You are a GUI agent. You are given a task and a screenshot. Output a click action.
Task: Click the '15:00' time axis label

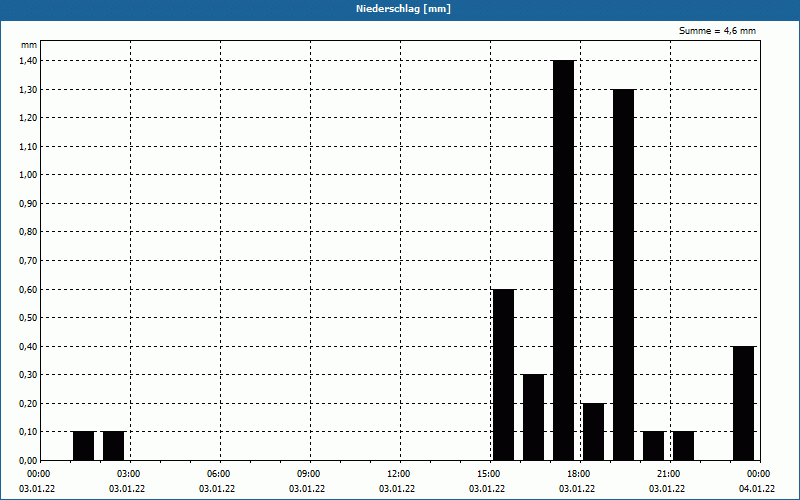(x=488, y=474)
